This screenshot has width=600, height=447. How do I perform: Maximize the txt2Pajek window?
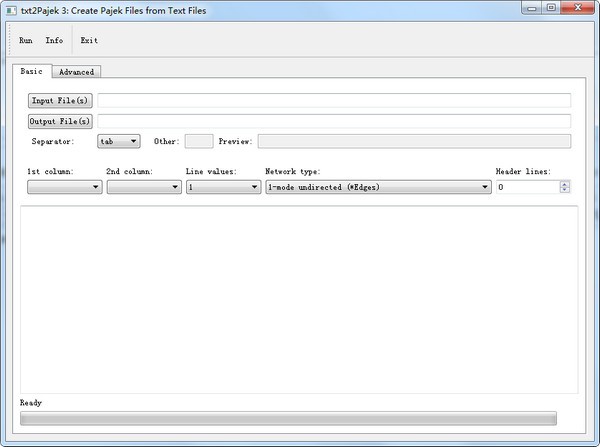pos(551,8)
